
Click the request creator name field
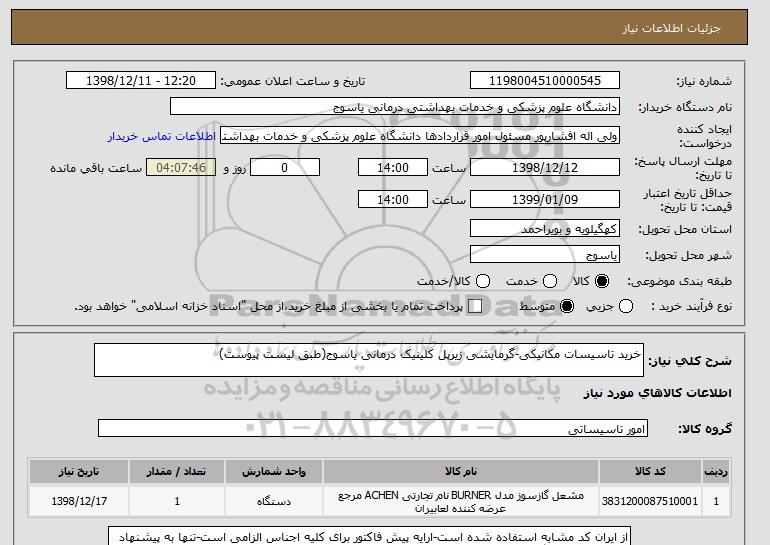click(x=420, y=136)
